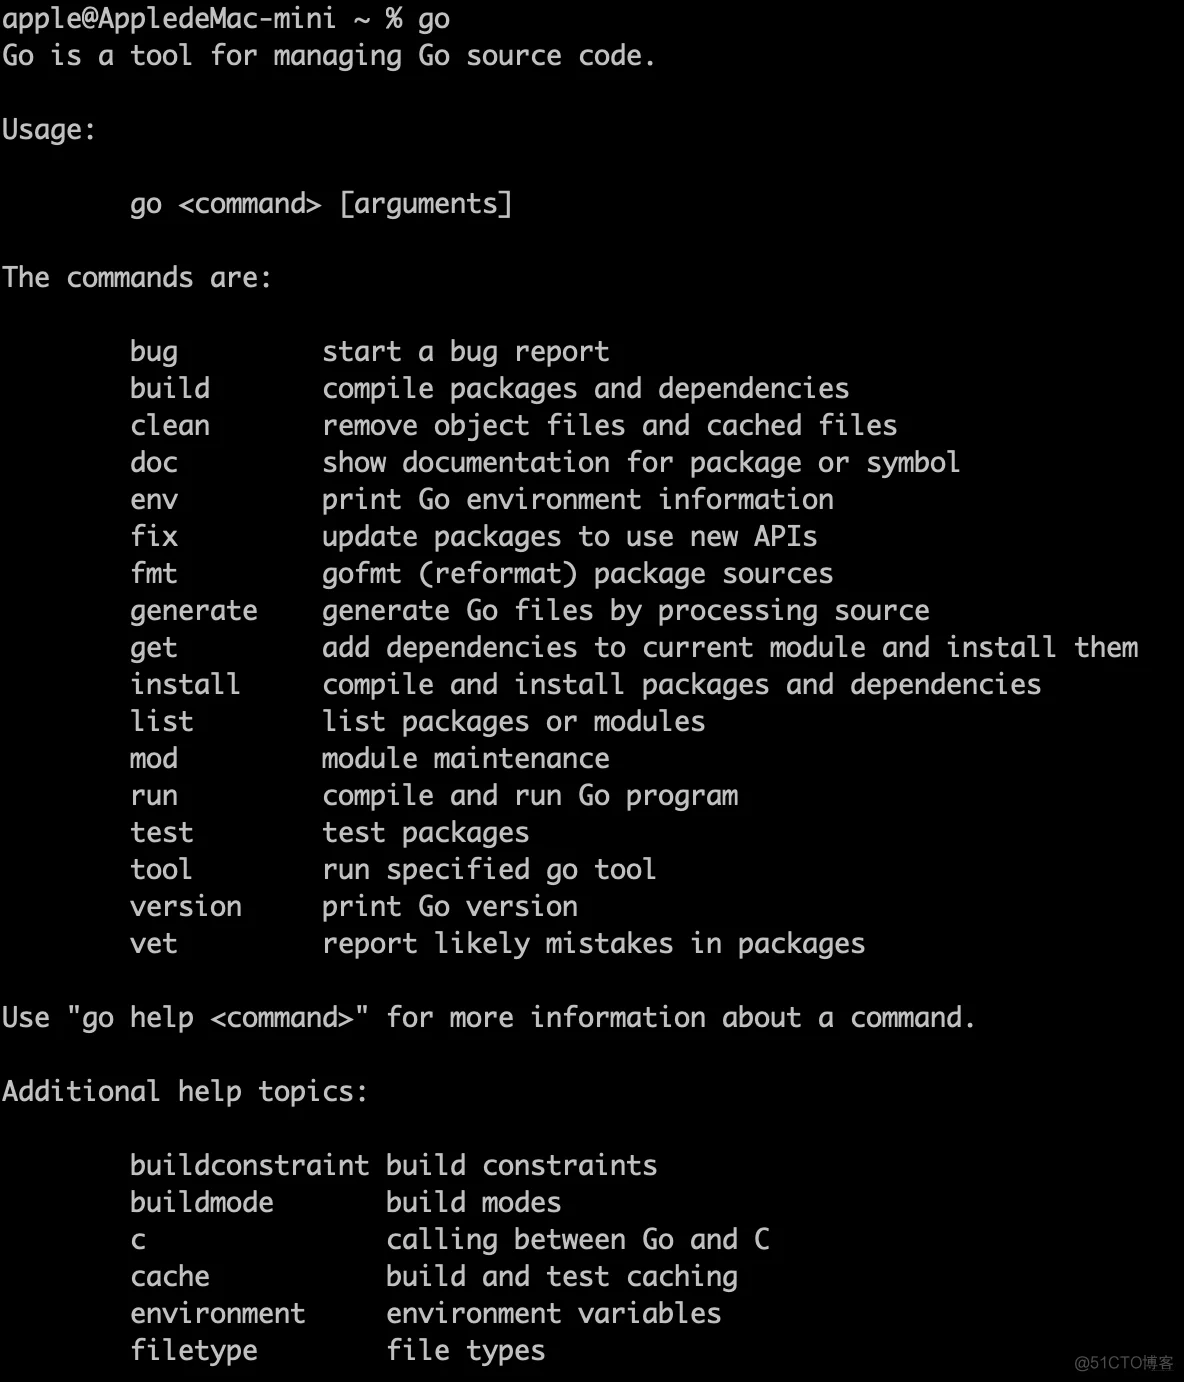Click the 51CTO watermark text
1184x1382 pixels.
[1124, 1362]
